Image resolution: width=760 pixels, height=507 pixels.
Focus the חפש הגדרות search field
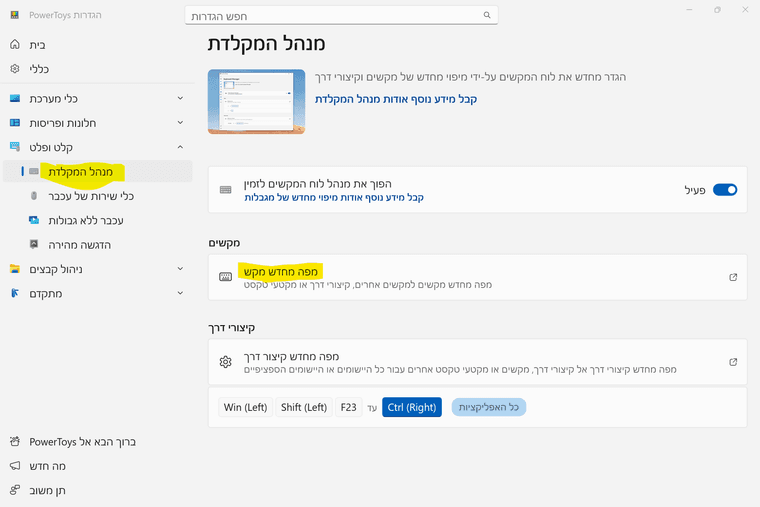[341, 16]
